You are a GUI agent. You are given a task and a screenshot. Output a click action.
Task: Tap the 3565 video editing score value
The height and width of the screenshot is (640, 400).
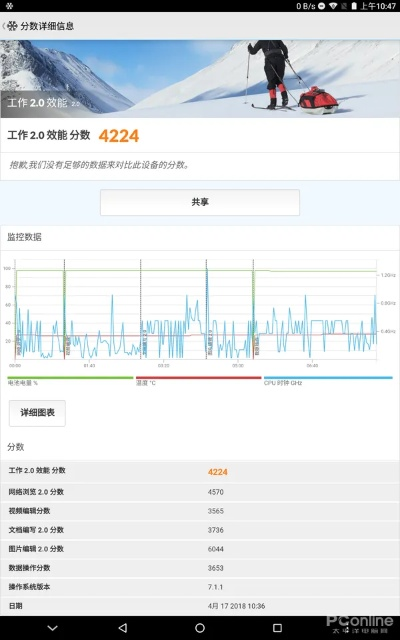pyautogui.click(x=216, y=511)
